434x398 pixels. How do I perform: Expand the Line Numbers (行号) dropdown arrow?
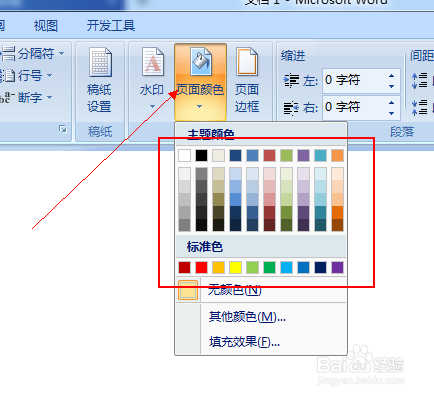tap(50, 76)
